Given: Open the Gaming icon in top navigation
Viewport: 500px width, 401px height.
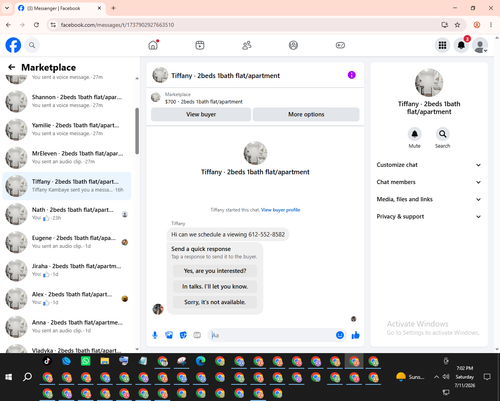Looking at the screenshot, I should pos(340,45).
